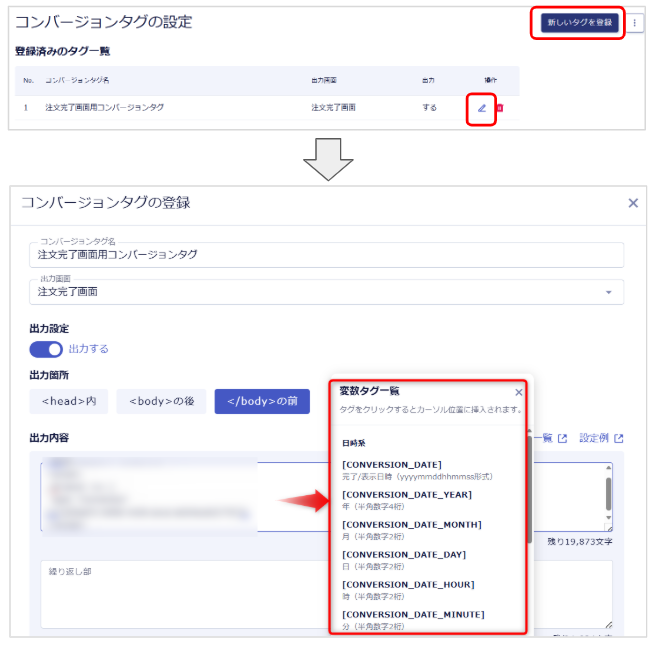Open the three-dot more options menu
Viewport: 657px width, 650px height.
point(634,23)
